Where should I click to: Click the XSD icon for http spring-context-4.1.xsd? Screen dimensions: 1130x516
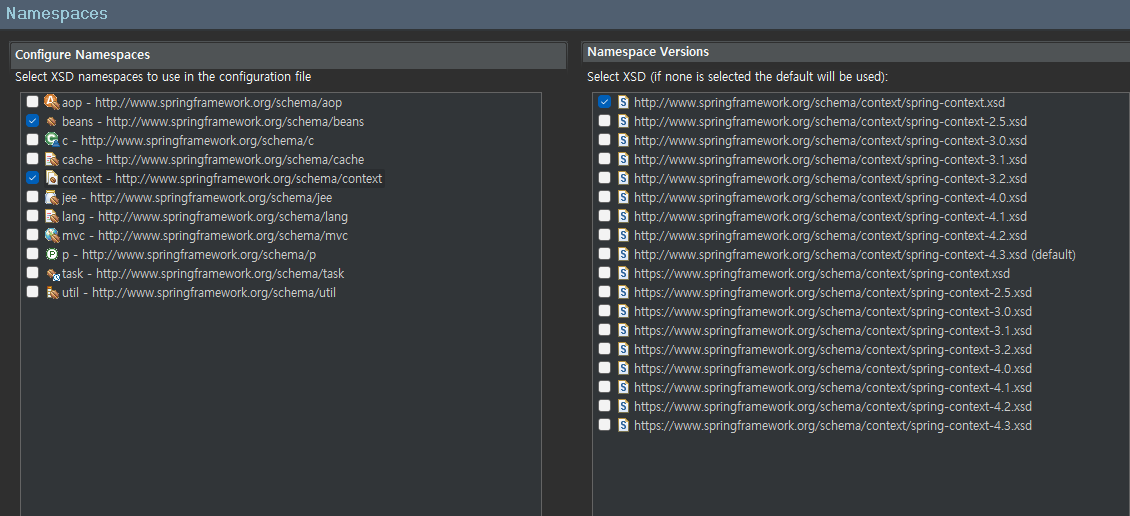(x=623, y=216)
